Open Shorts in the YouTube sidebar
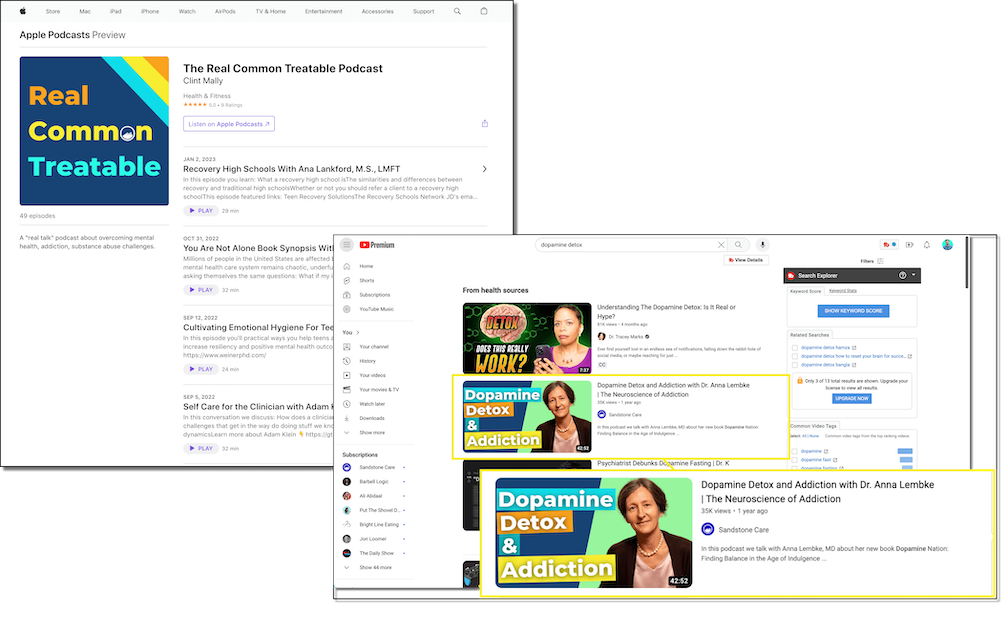 click(366, 281)
